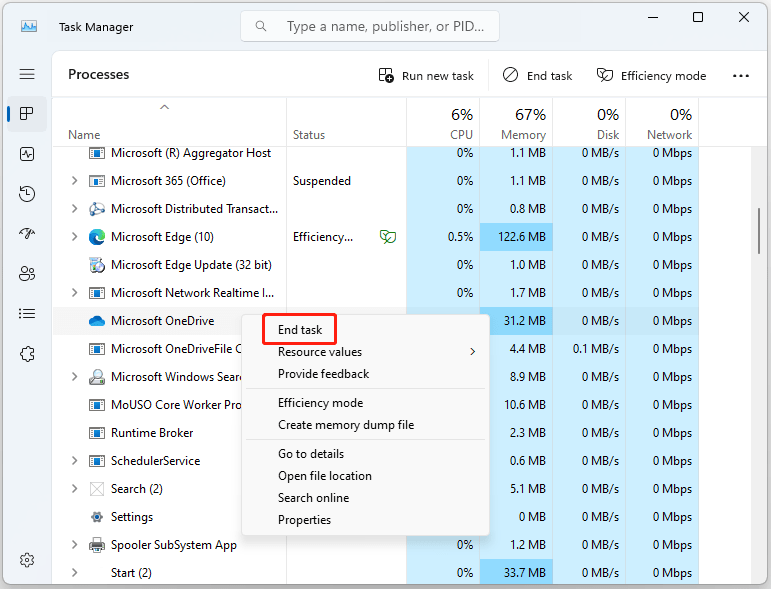
Task: Click the Edge efficiency mode leaf icon
Action: pyautogui.click(x=388, y=237)
